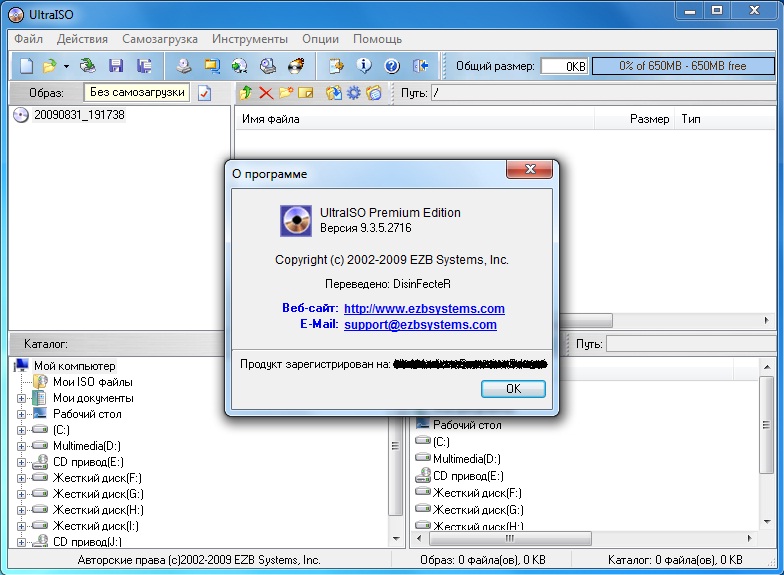Open the Опции menu

click(320, 39)
